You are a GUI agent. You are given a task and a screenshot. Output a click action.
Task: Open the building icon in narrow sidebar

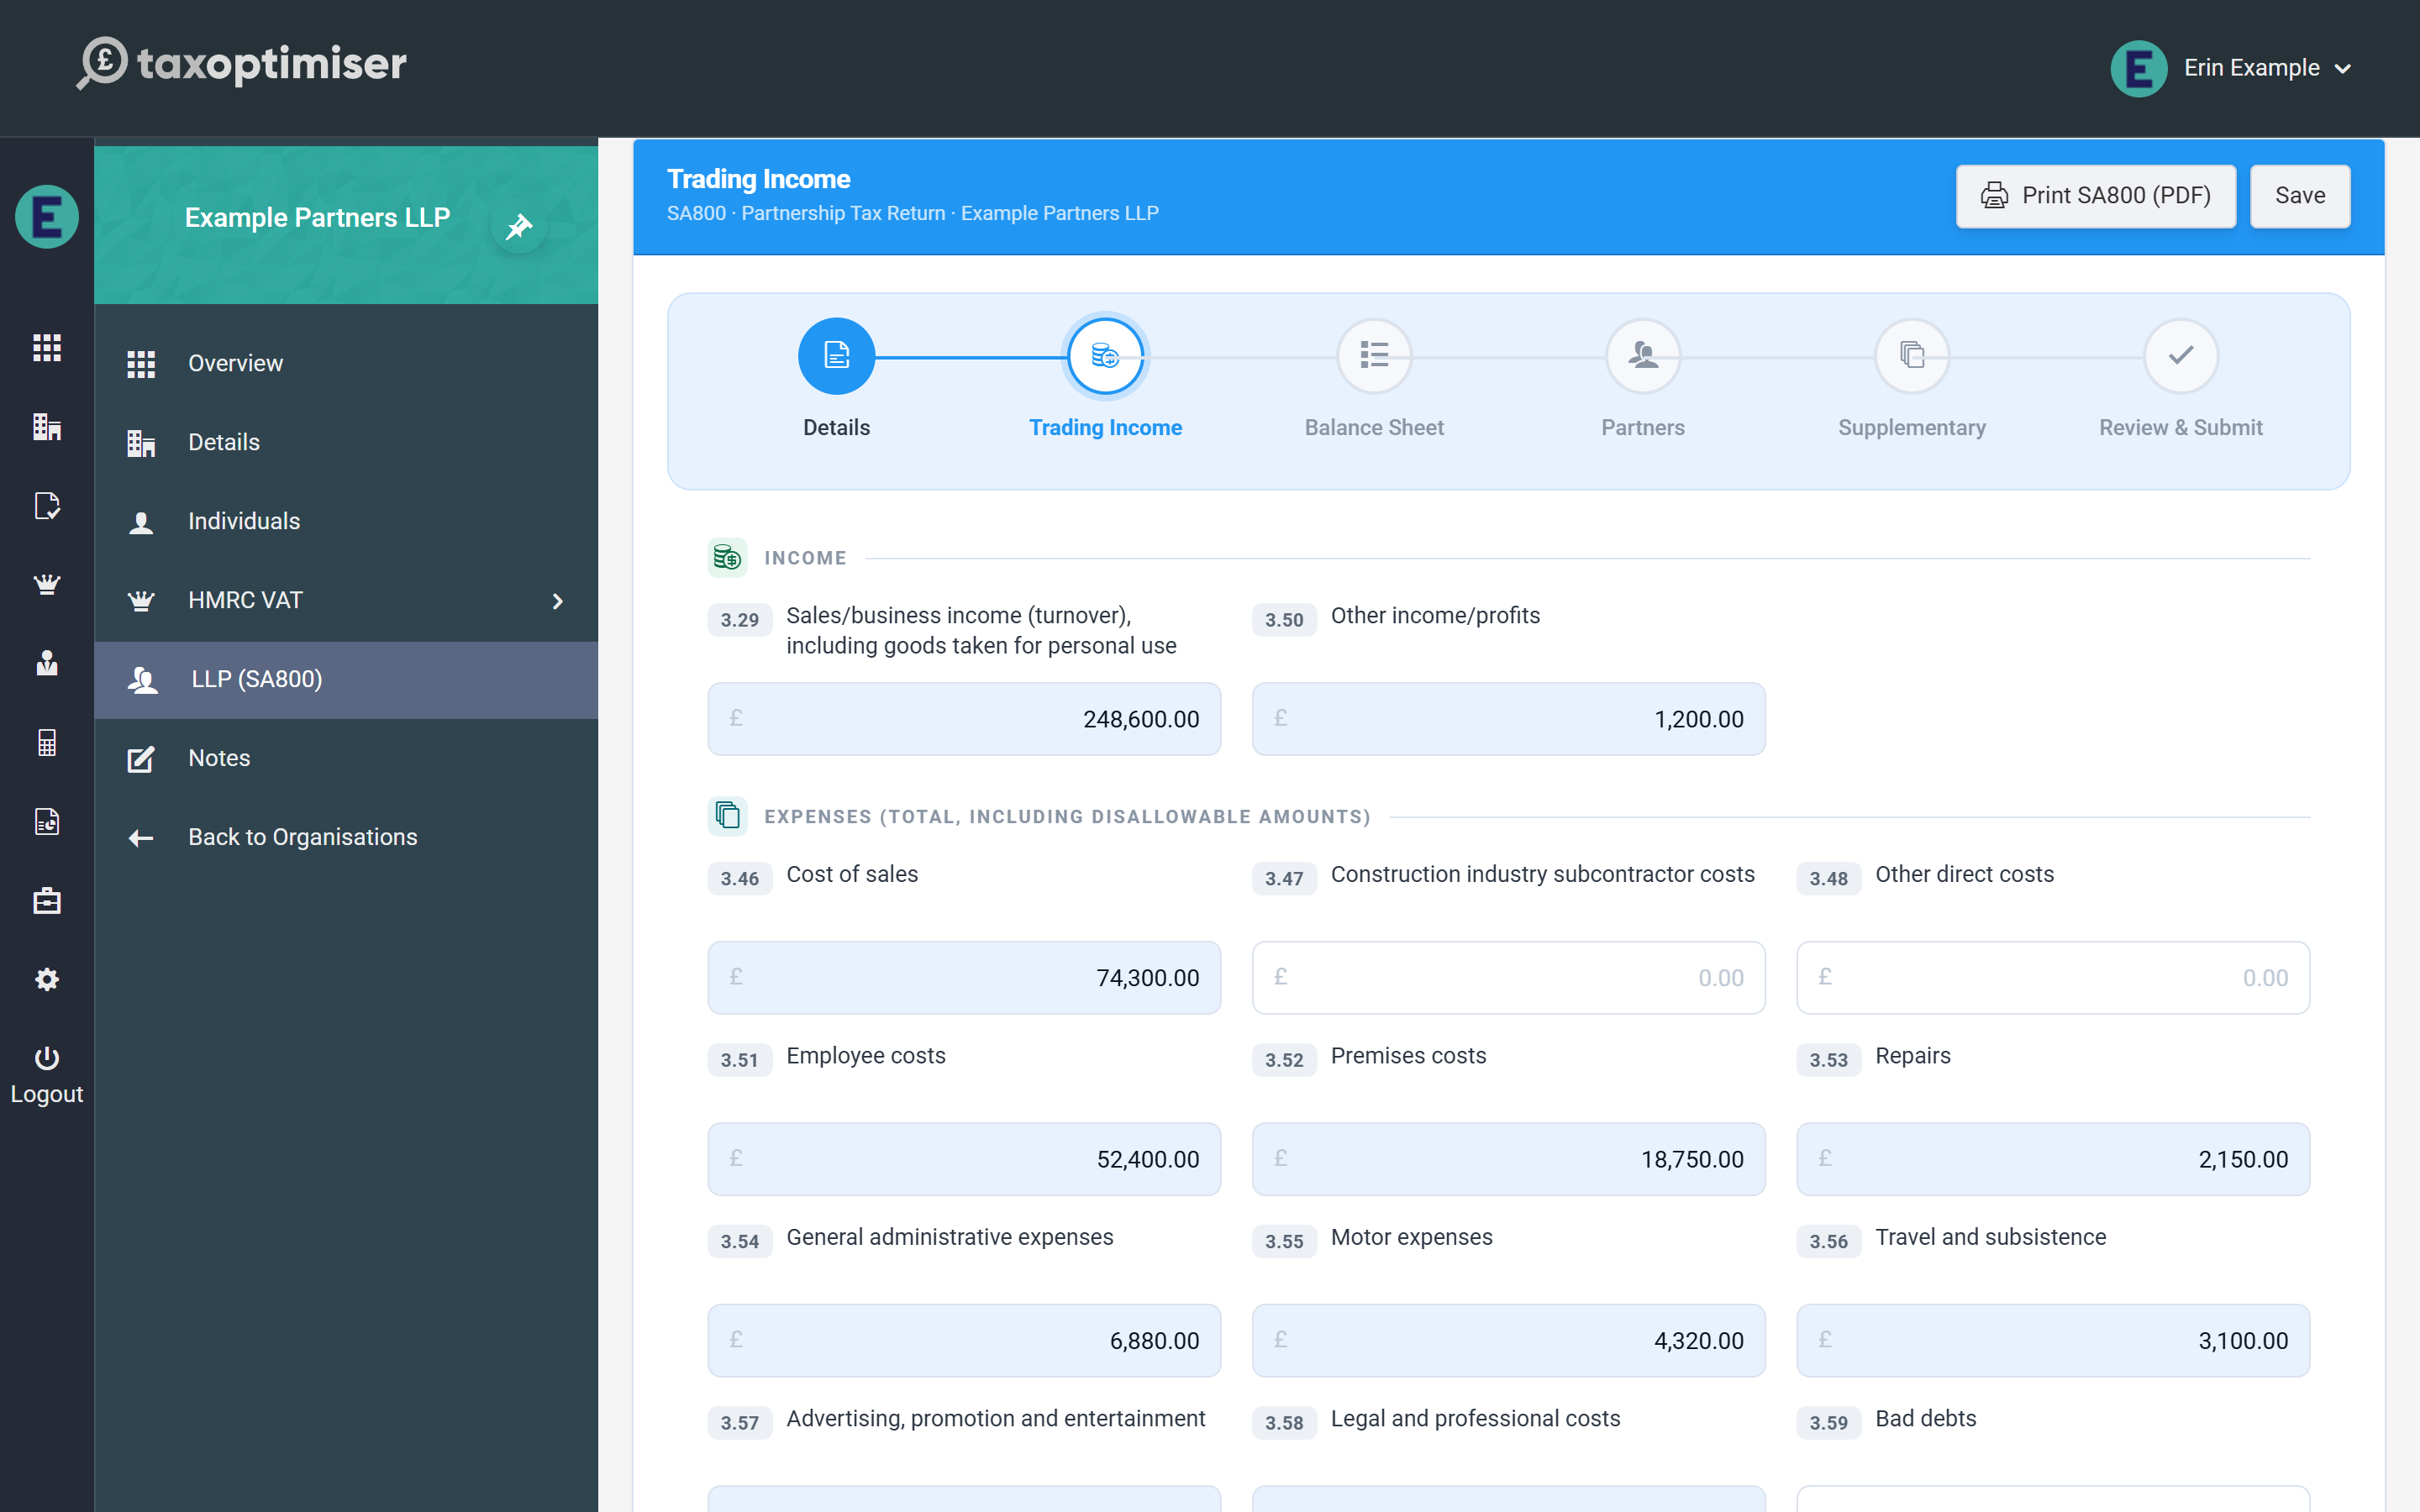pyautogui.click(x=47, y=426)
